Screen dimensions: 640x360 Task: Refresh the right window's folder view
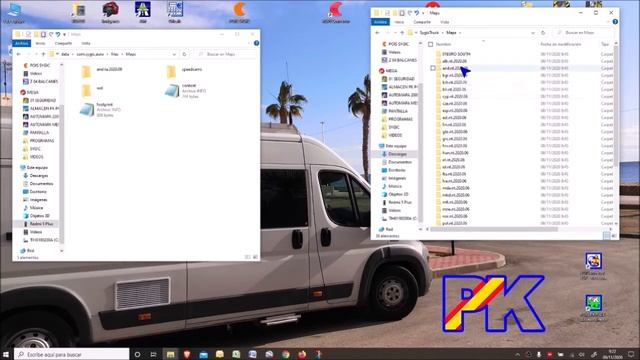pyautogui.click(x=543, y=33)
